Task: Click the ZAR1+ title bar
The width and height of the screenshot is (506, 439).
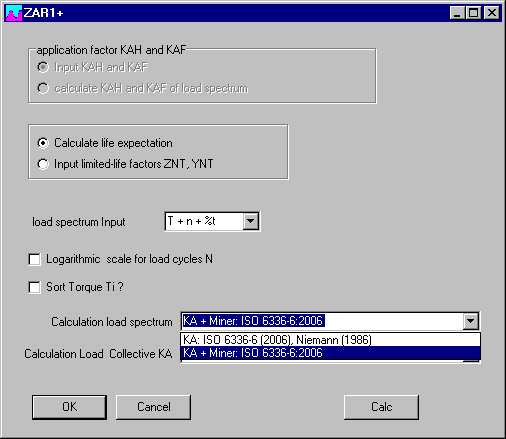Action: (253, 13)
